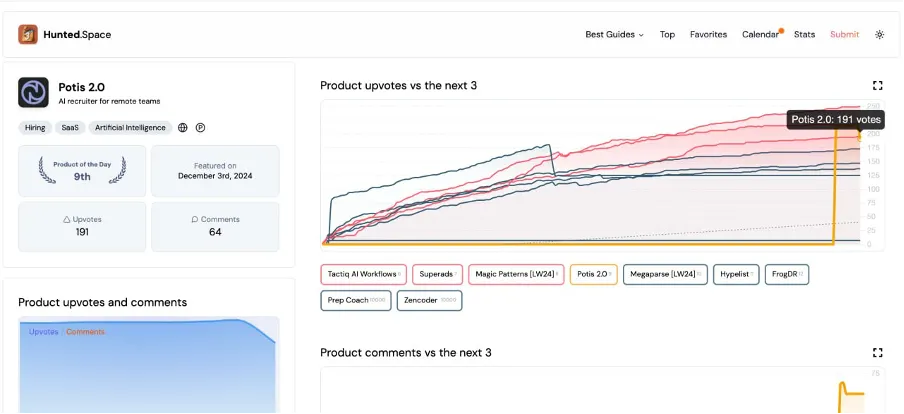Toggle Zencoder series in chart
This screenshot has width=904, height=414.
pyautogui.click(x=430, y=300)
